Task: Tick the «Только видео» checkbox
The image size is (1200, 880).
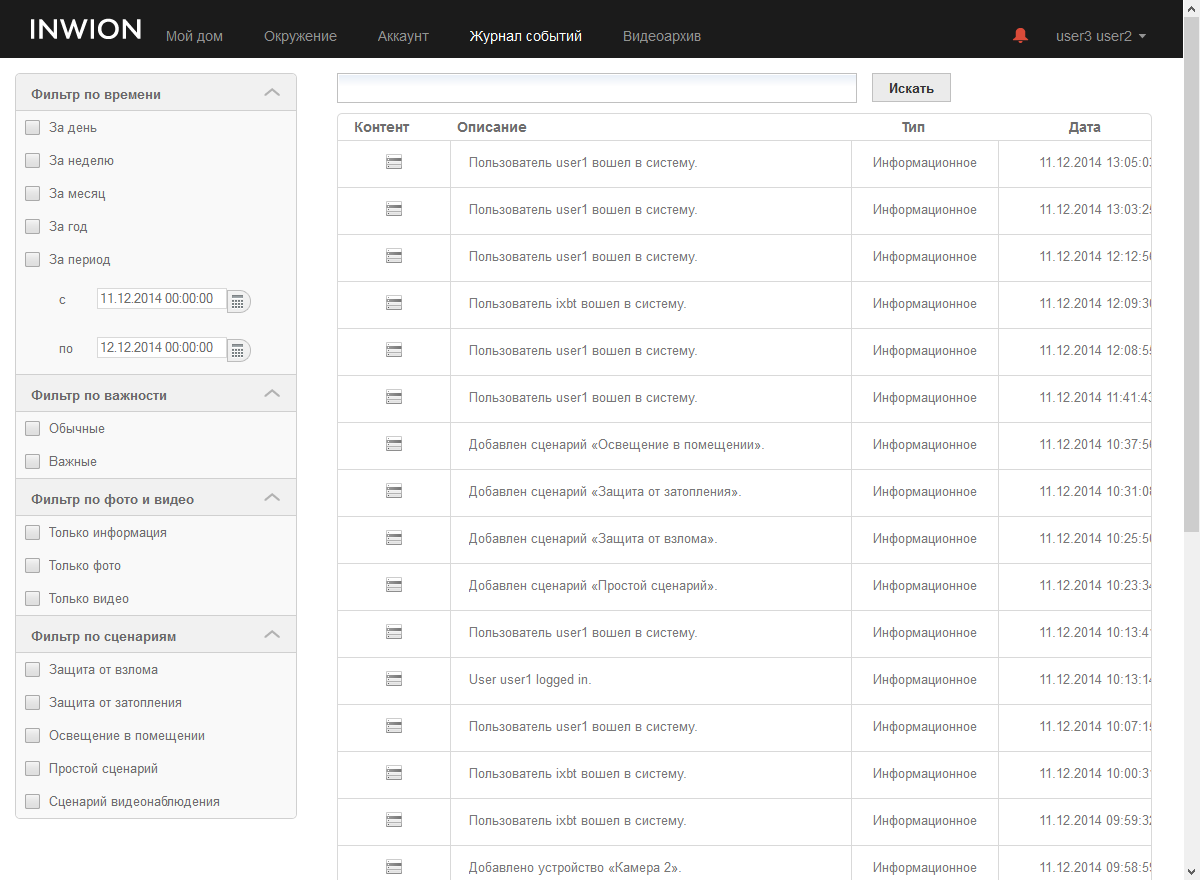Action: tap(33, 599)
